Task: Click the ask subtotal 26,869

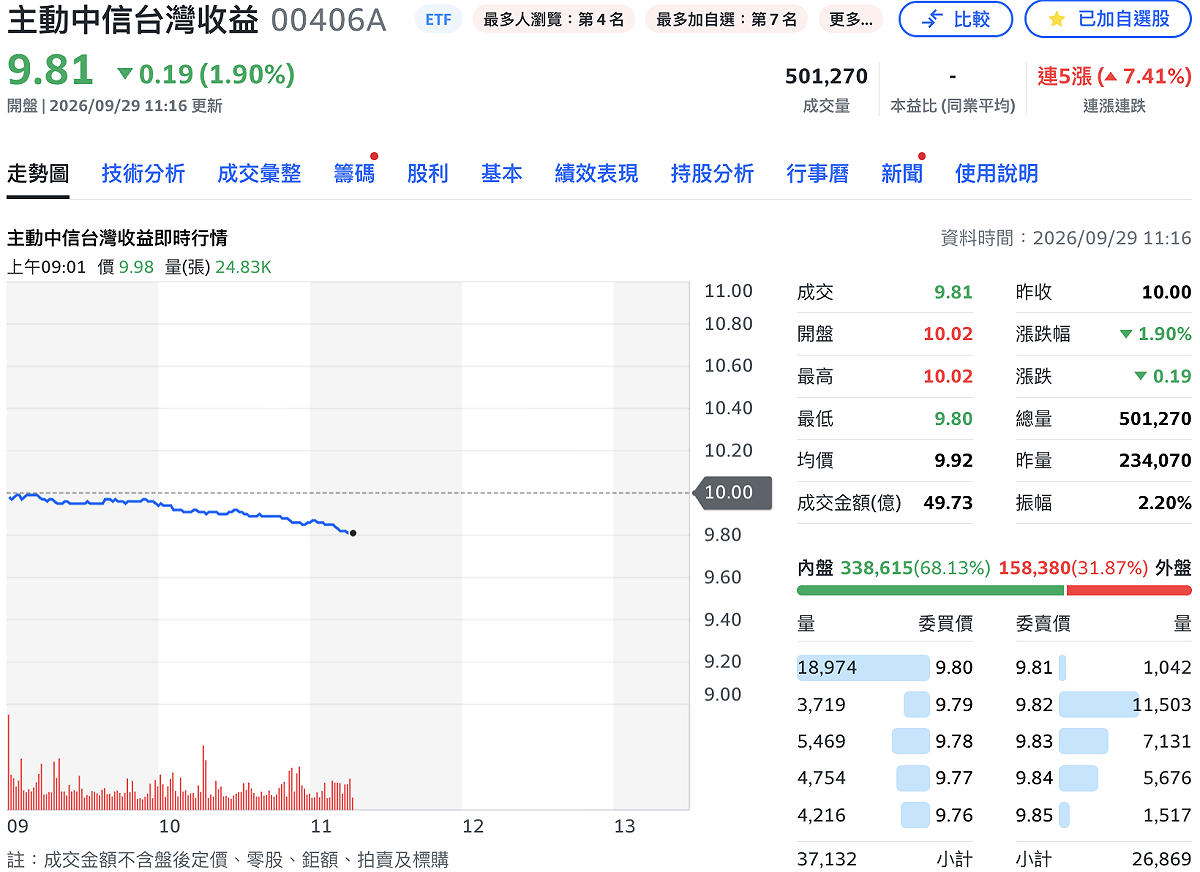Action: click(x=1162, y=858)
